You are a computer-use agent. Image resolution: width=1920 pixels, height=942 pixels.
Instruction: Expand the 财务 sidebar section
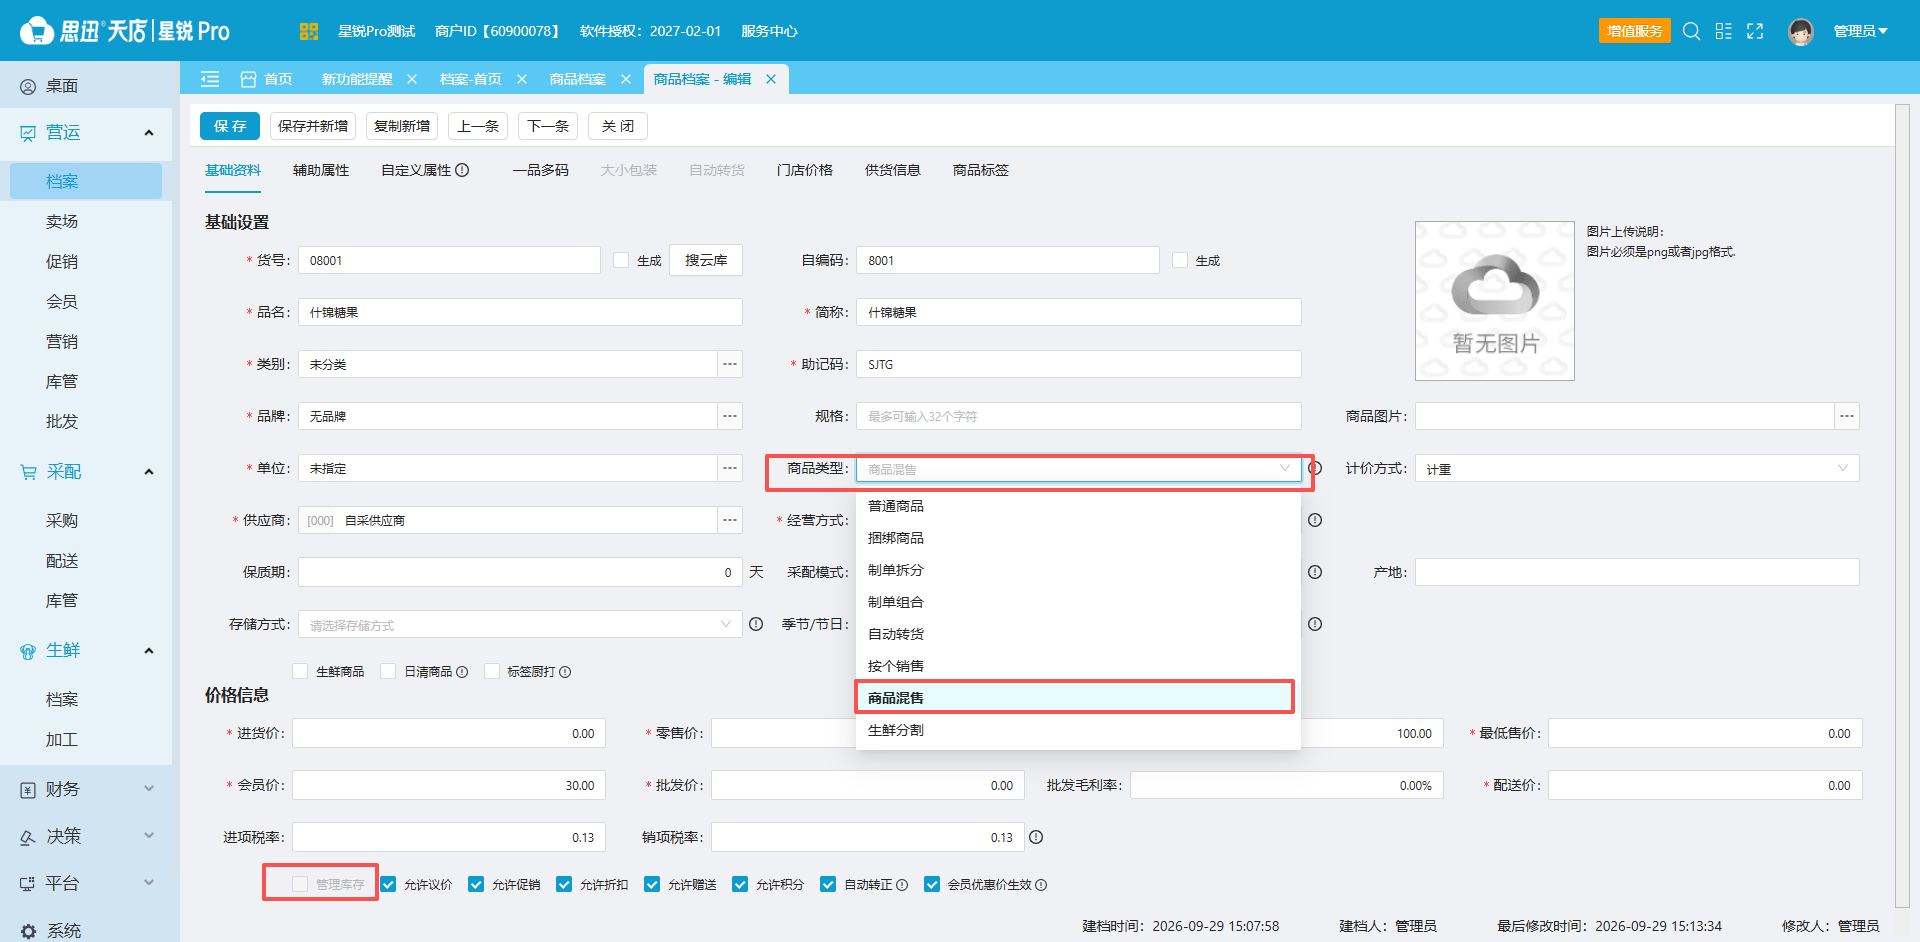point(87,789)
